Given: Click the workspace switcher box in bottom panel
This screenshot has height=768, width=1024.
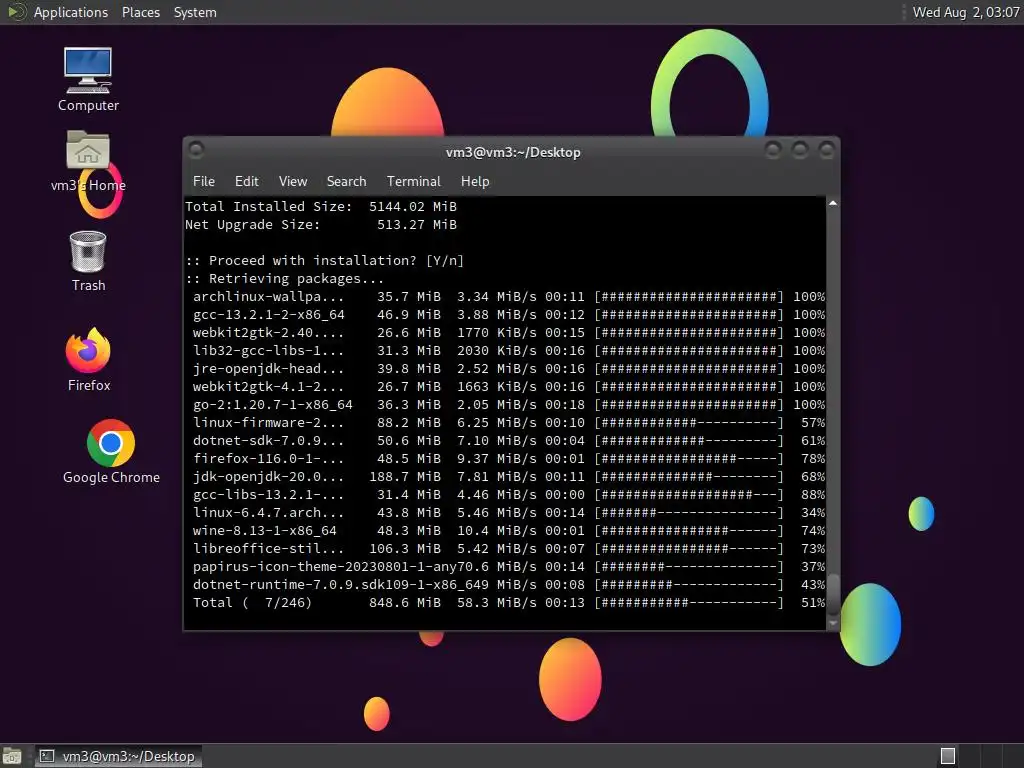Looking at the screenshot, I should [x=948, y=756].
